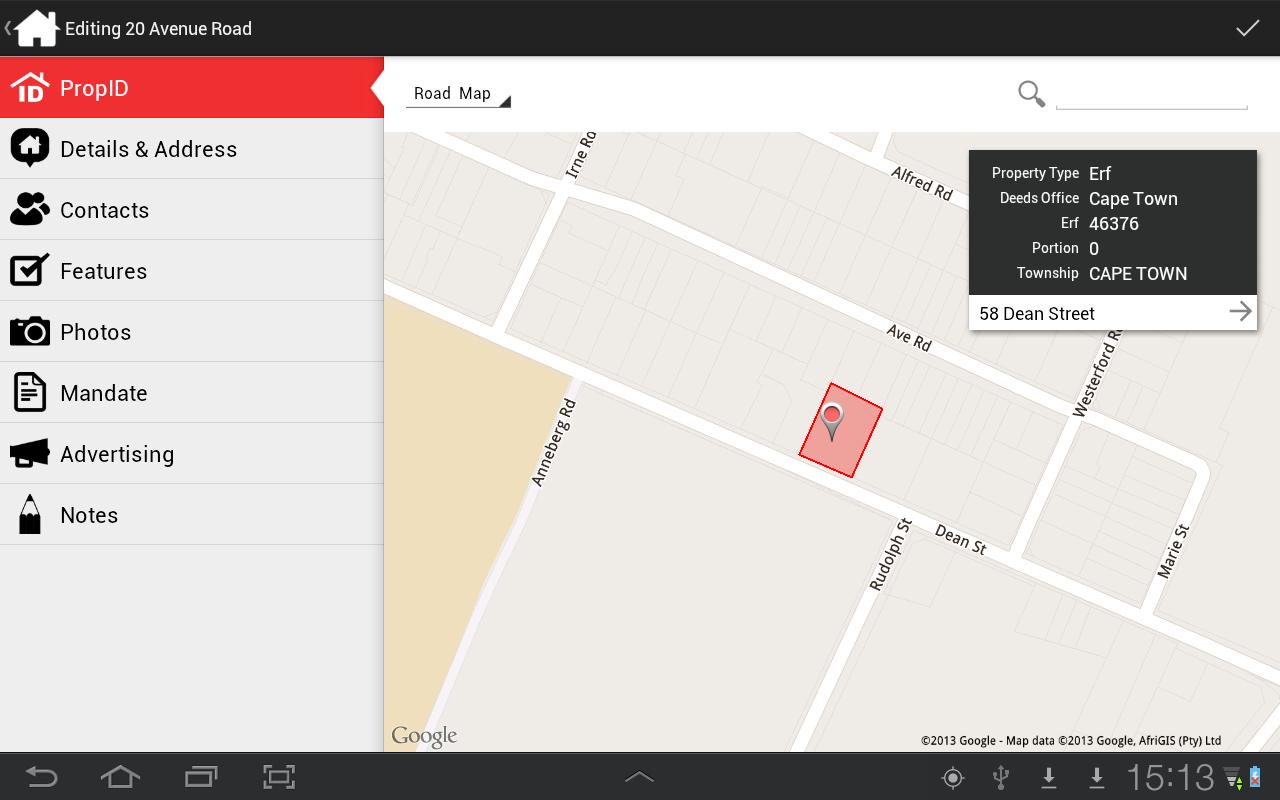Tap the USB connection status icon
This screenshot has height=800, width=1280.
tap(1000, 777)
